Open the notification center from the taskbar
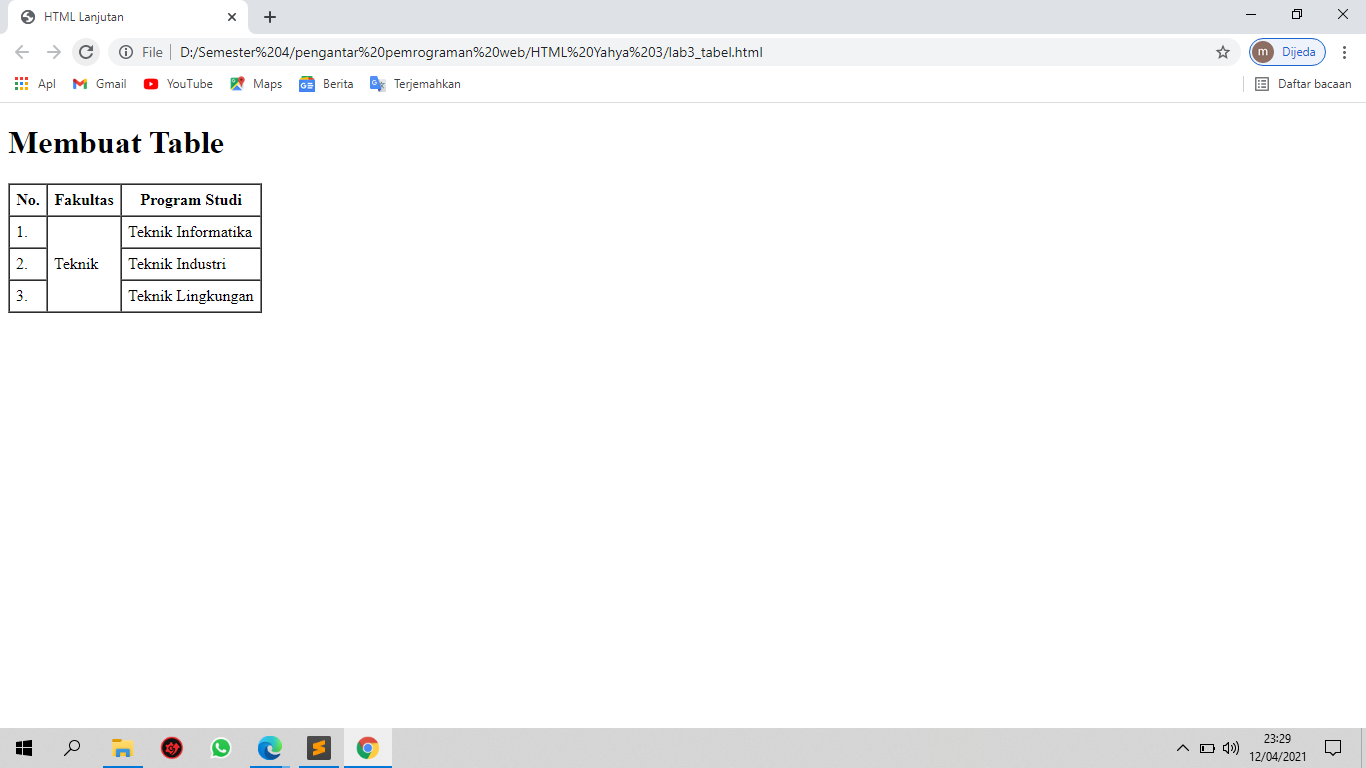Image resolution: width=1366 pixels, height=768 pixels. pyautogui.click(x=1334, y=747)
